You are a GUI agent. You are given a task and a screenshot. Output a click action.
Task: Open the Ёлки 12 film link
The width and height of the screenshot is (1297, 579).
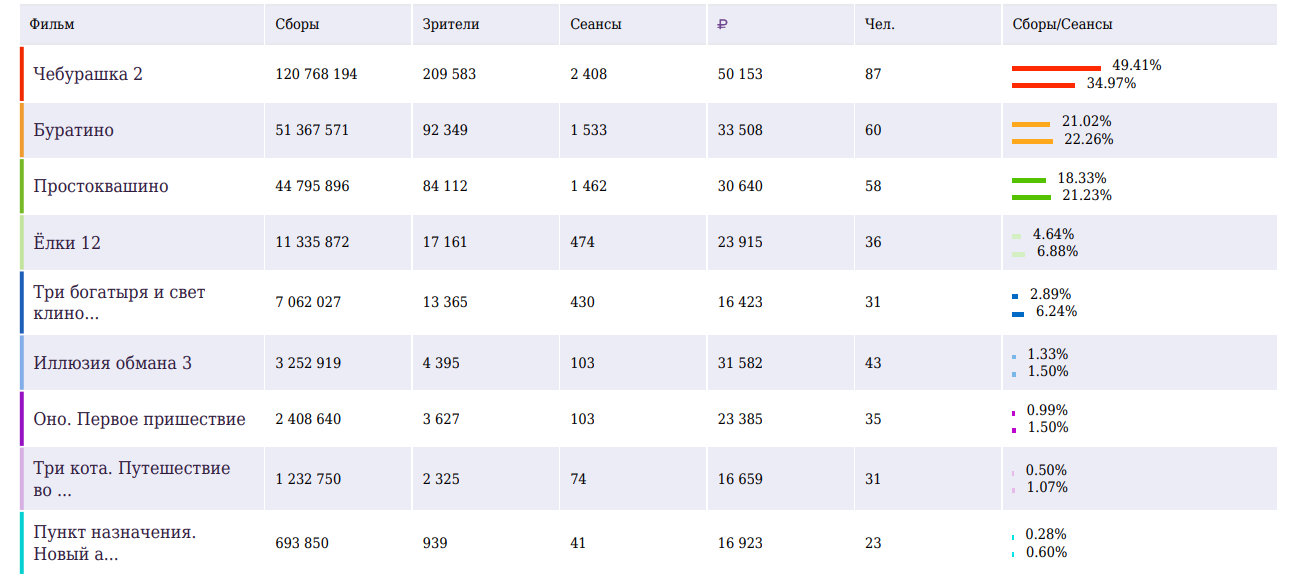pos(67,242)
